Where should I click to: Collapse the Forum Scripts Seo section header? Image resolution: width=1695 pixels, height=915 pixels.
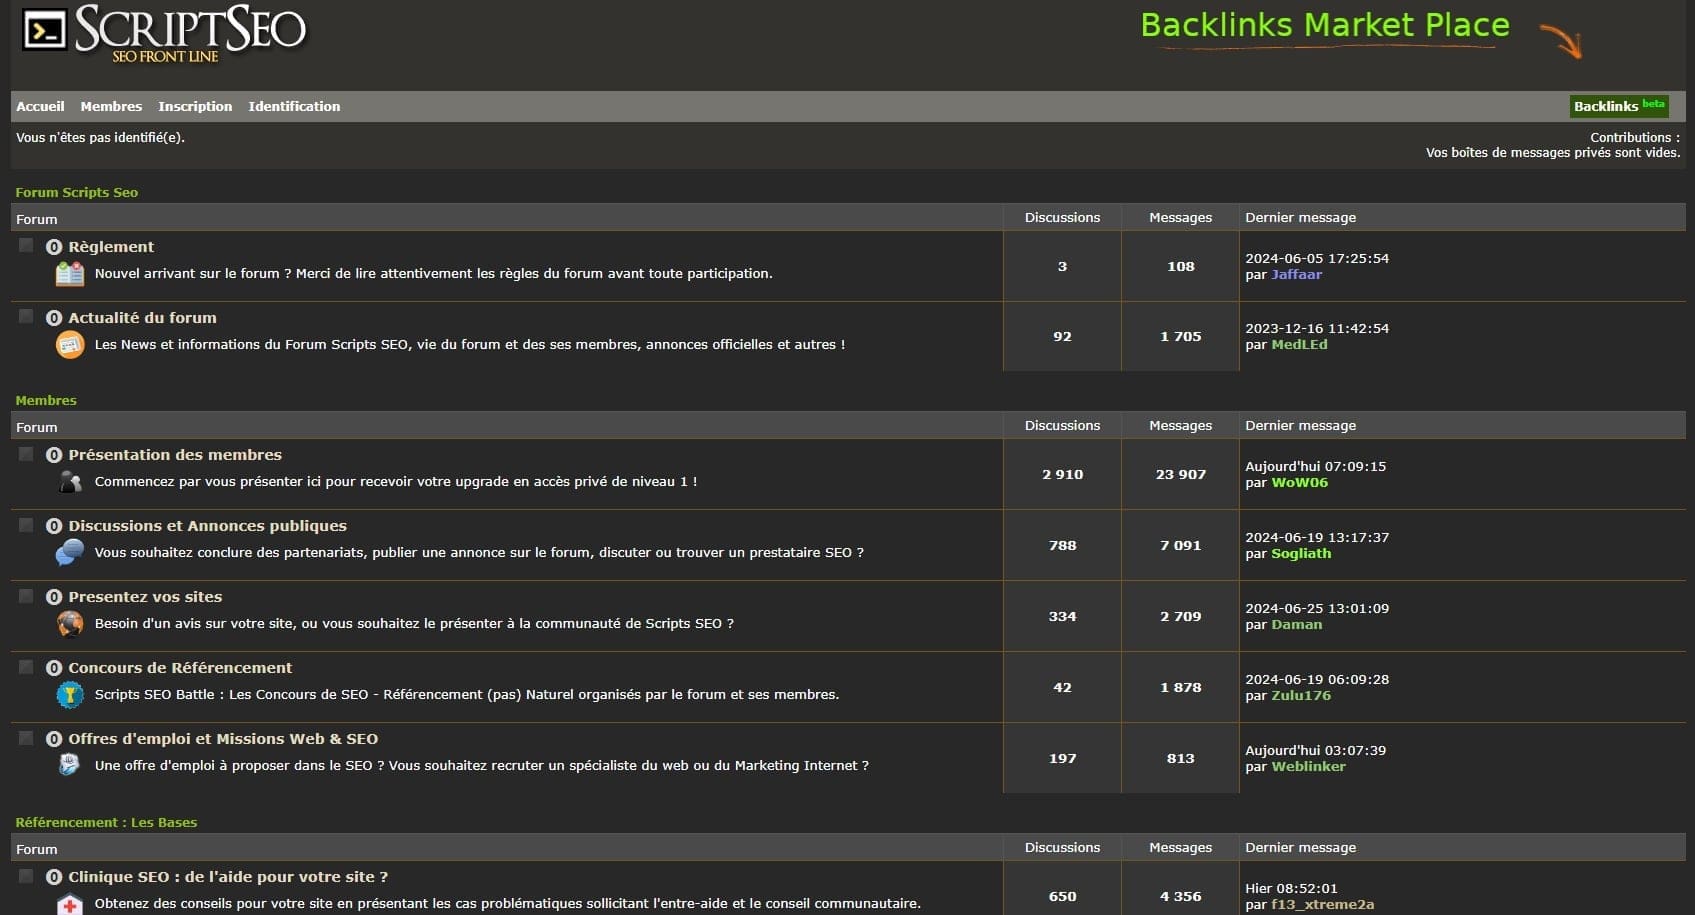(77, 192)
